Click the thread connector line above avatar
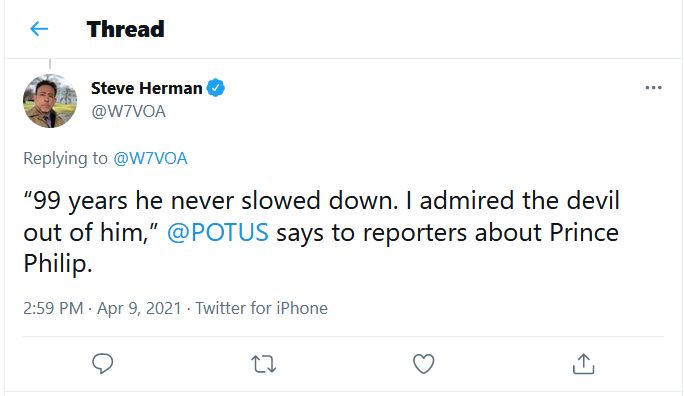The height and width of the screenshot is (396, 684). 50,64
